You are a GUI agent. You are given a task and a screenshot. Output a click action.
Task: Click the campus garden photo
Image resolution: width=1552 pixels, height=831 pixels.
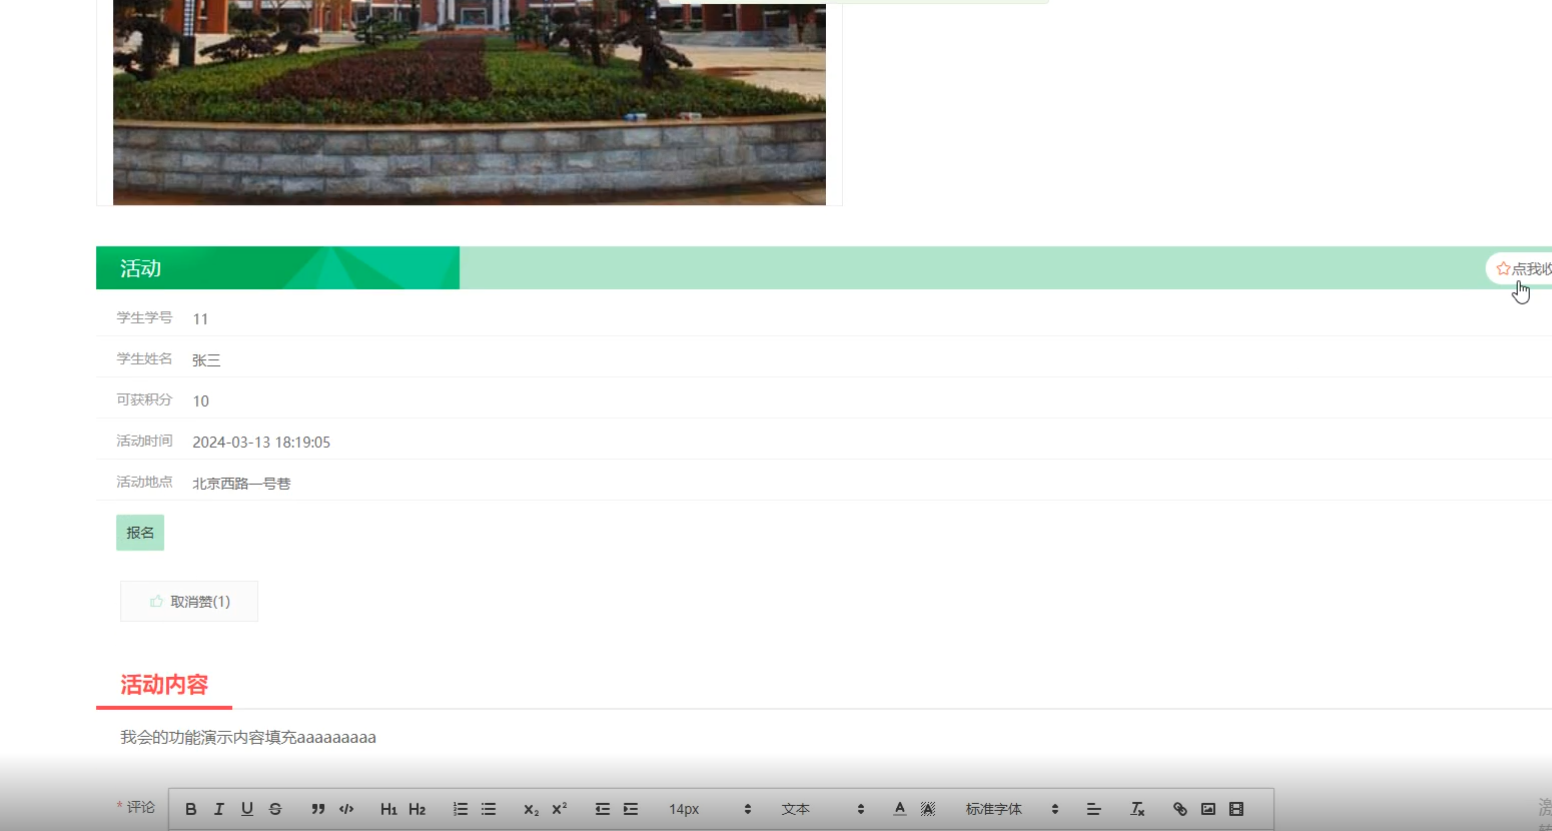(469, 102)
